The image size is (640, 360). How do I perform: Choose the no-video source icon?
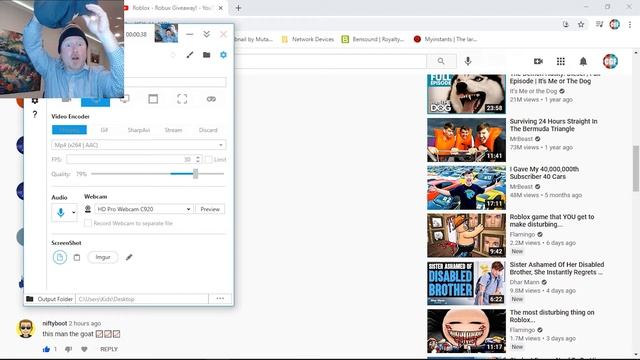tap(211, 99)
